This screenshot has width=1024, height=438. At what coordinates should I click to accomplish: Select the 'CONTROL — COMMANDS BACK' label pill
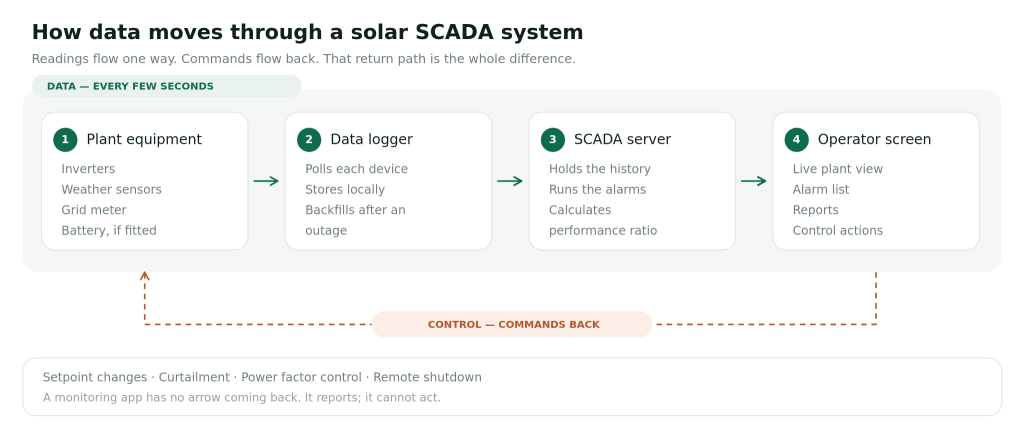point(512,324)
